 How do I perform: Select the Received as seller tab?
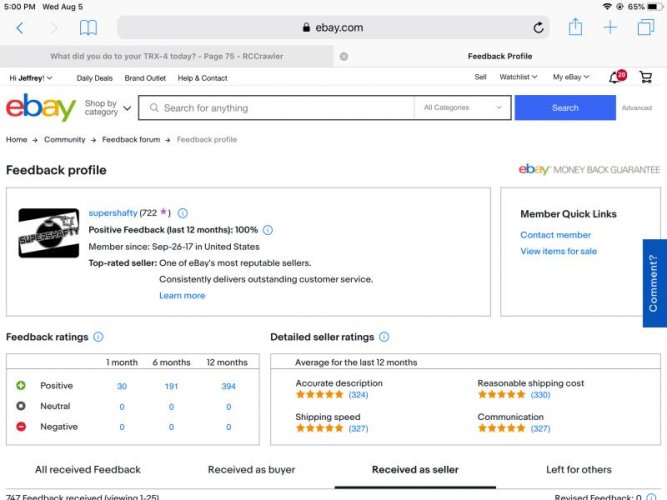click(415, 469)
